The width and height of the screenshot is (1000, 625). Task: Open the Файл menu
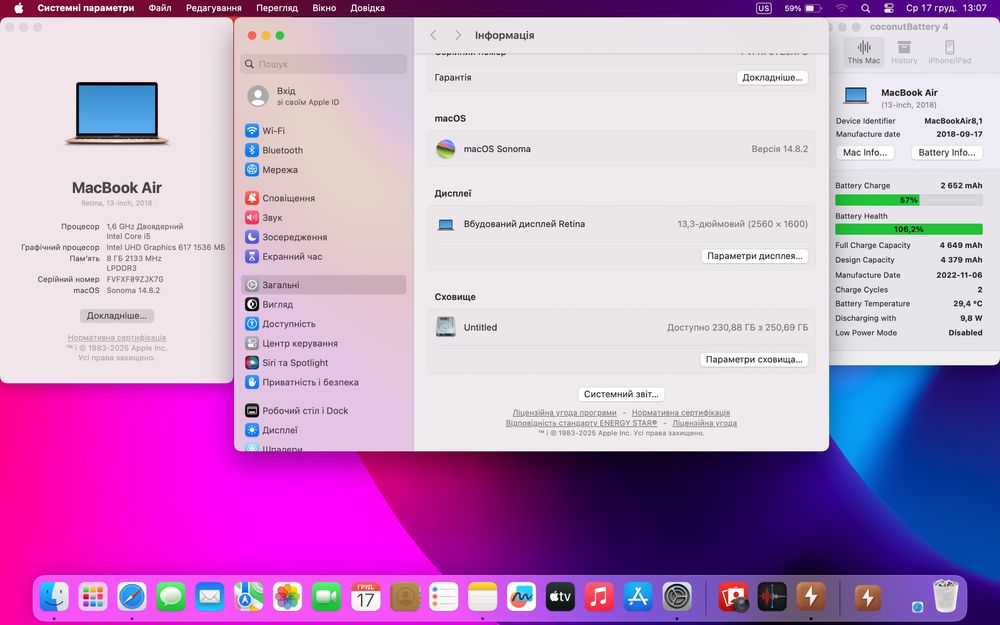(159, 8)
